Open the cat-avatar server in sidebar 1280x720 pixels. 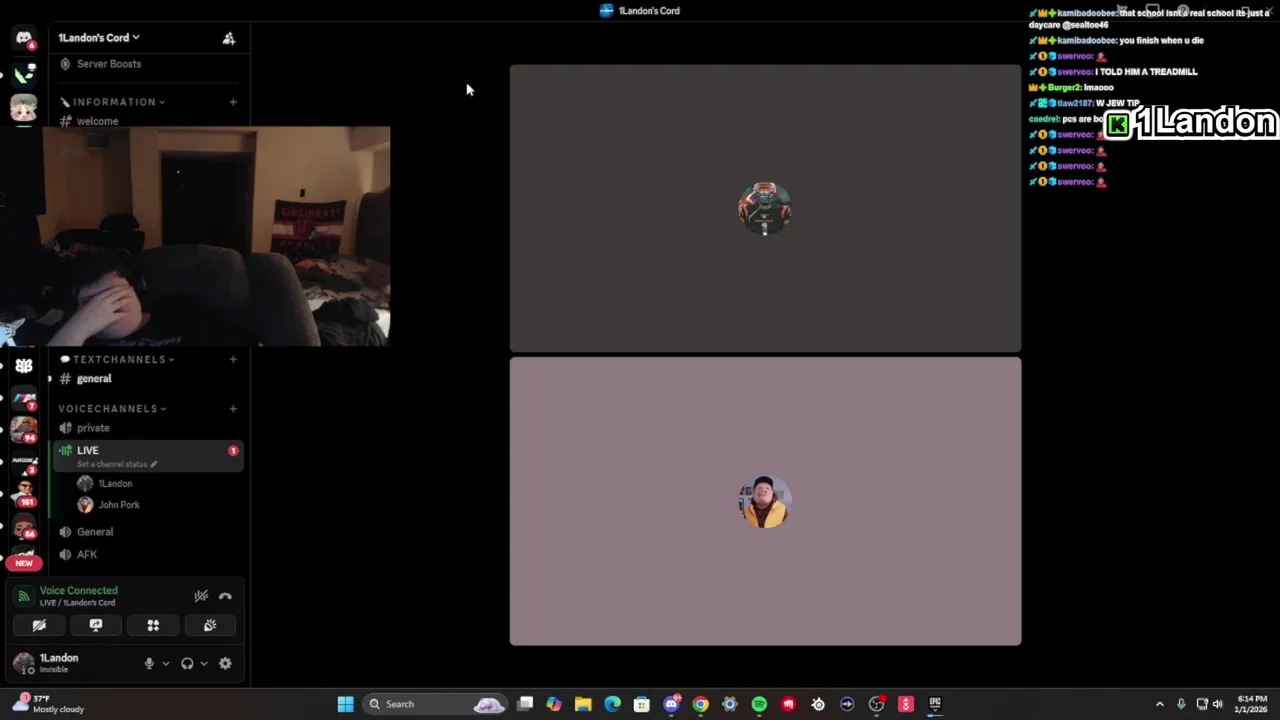point(24,108)
